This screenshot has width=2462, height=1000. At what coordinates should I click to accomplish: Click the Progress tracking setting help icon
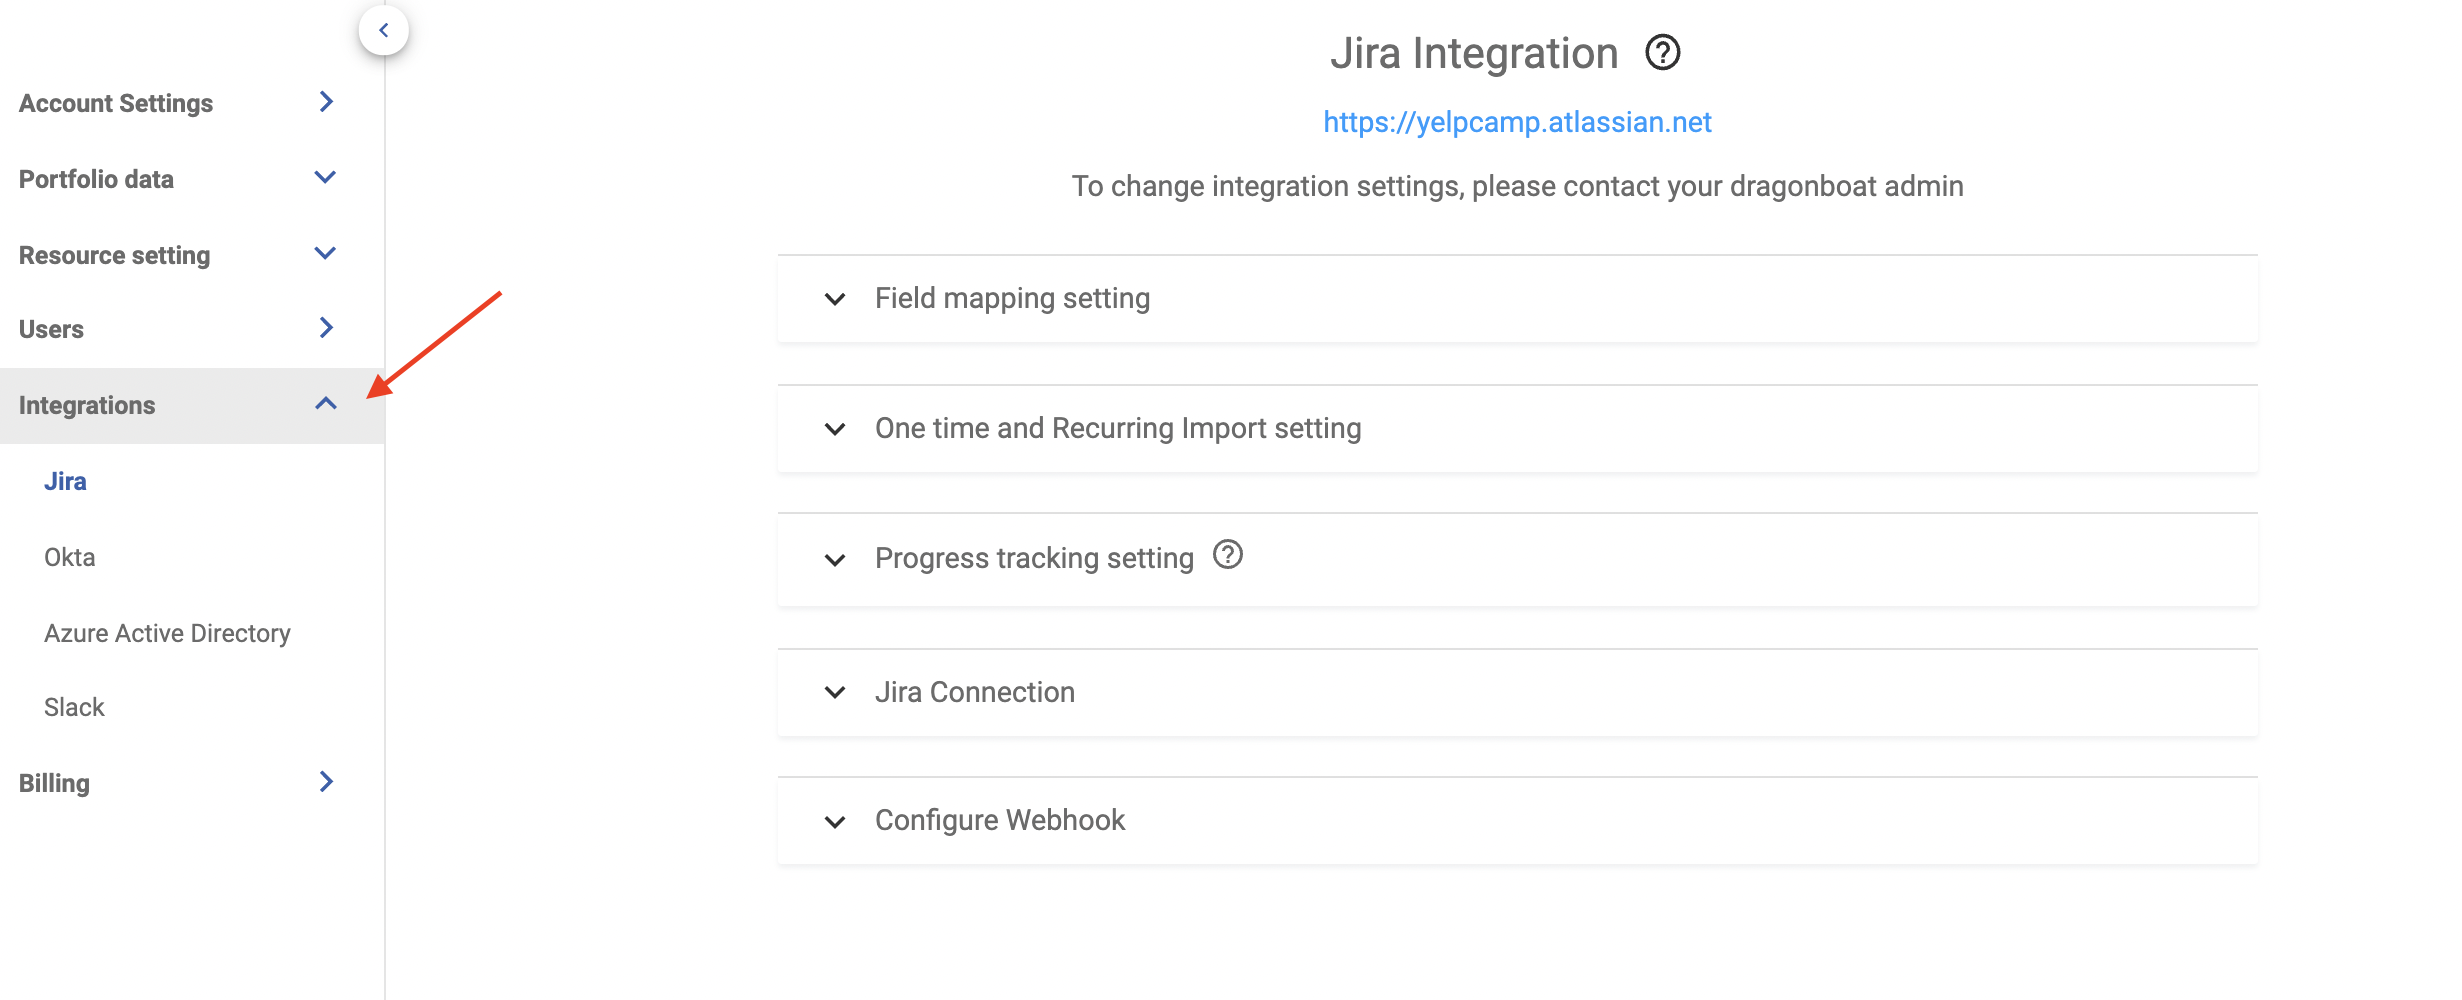(1228, 556)
